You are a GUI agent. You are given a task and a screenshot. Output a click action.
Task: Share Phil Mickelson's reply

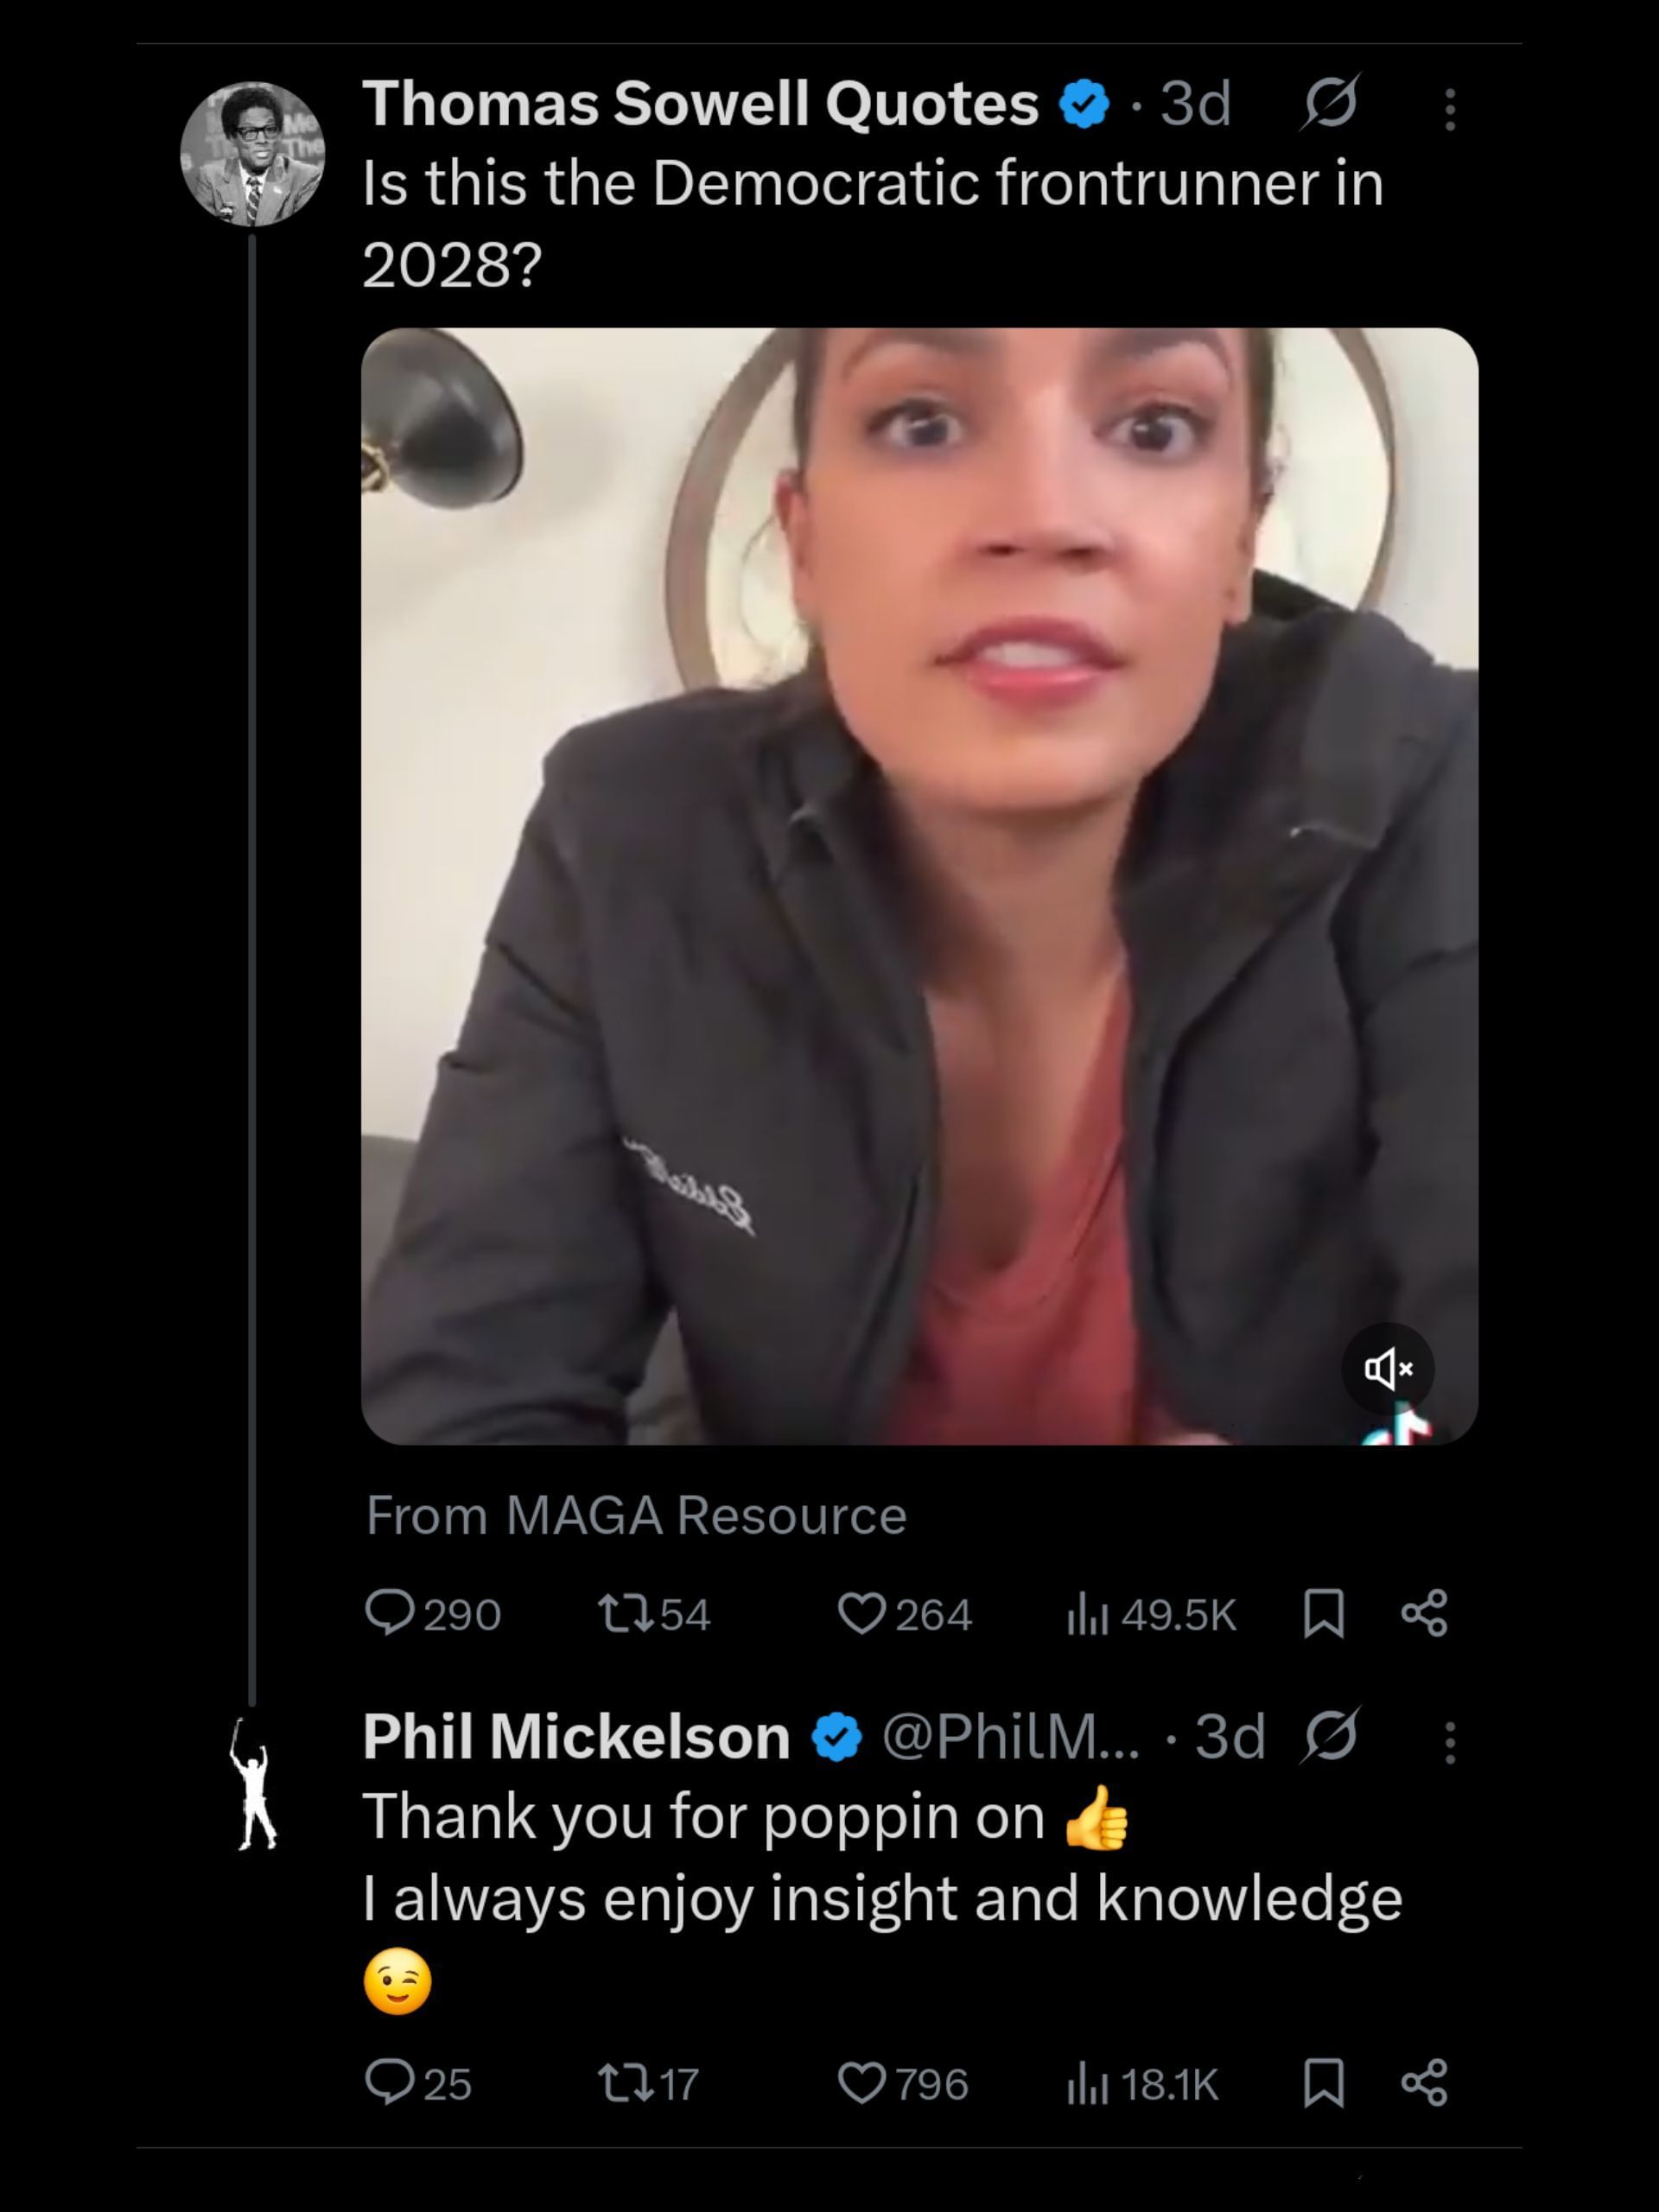(1424, 2083)
